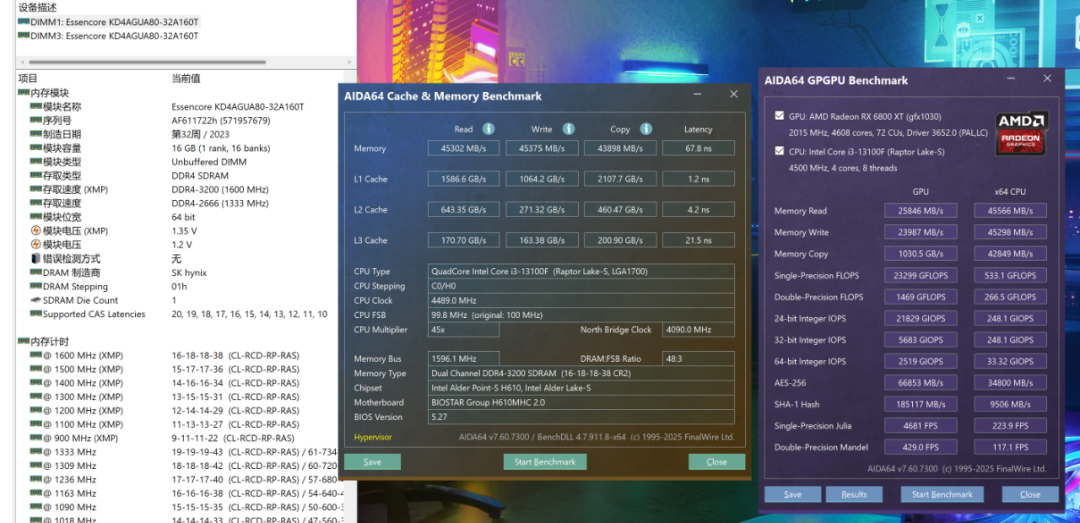
Task: Click GPU Memory Read value 25846 MB/s
Action: click(920, 211)
